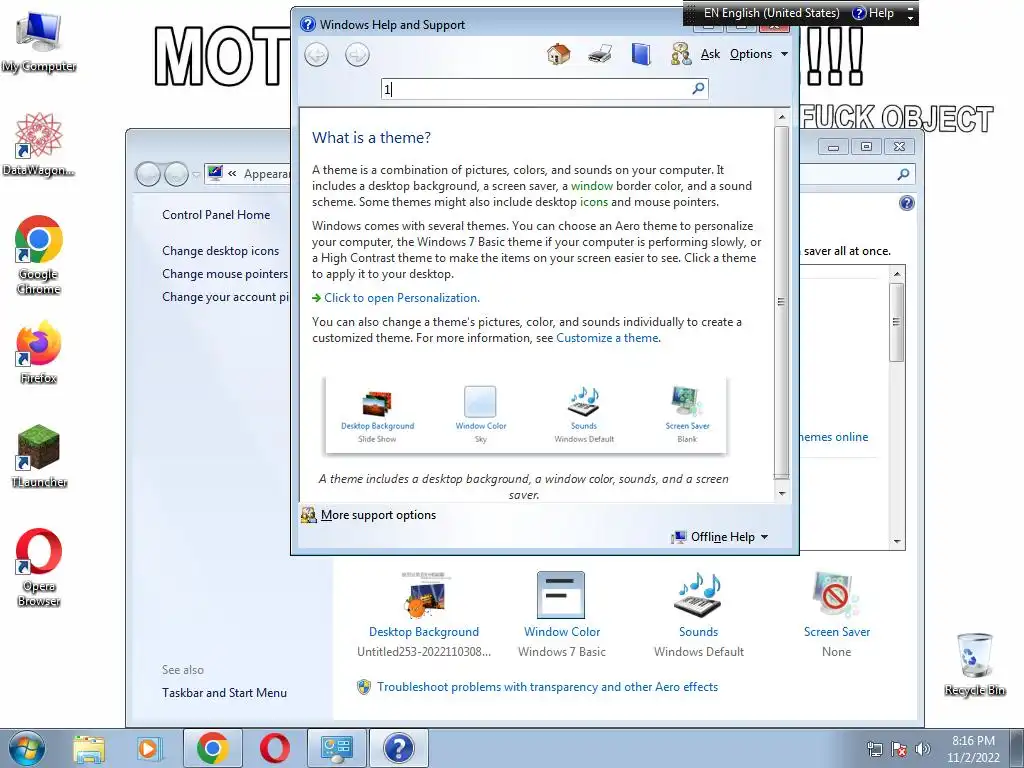
Task: Switch to Chrome in the taskbar
Action: pyautogui.click(x=212, y=748)
